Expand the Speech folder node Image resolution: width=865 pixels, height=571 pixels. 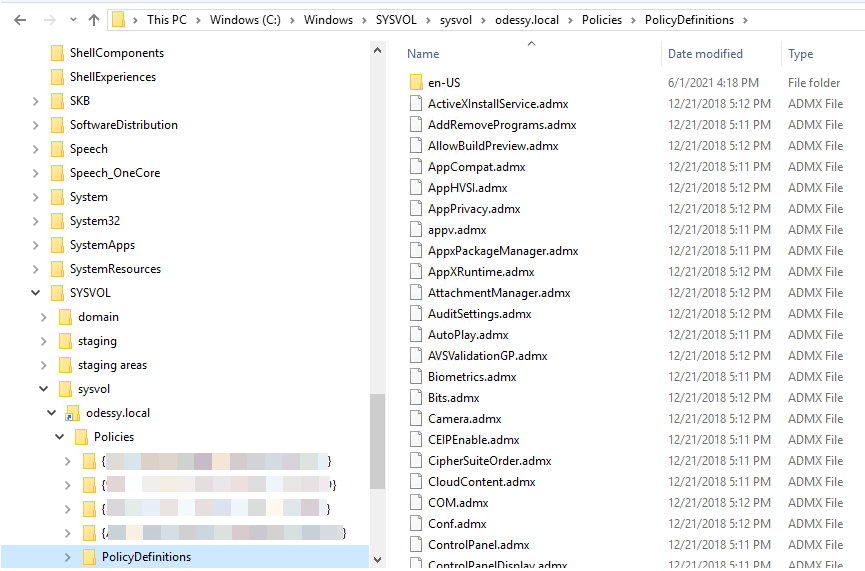tap(36, 149)
